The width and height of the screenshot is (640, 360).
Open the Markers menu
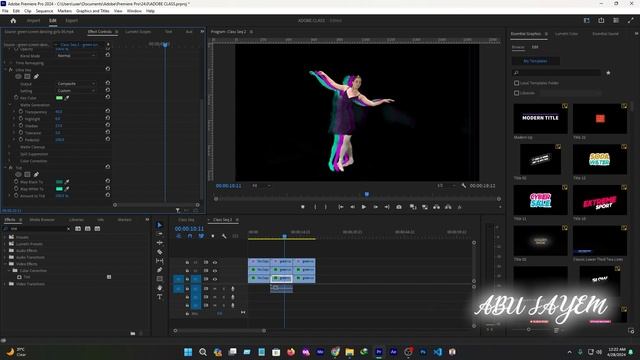pyautogui.click(x=64, y=11)
